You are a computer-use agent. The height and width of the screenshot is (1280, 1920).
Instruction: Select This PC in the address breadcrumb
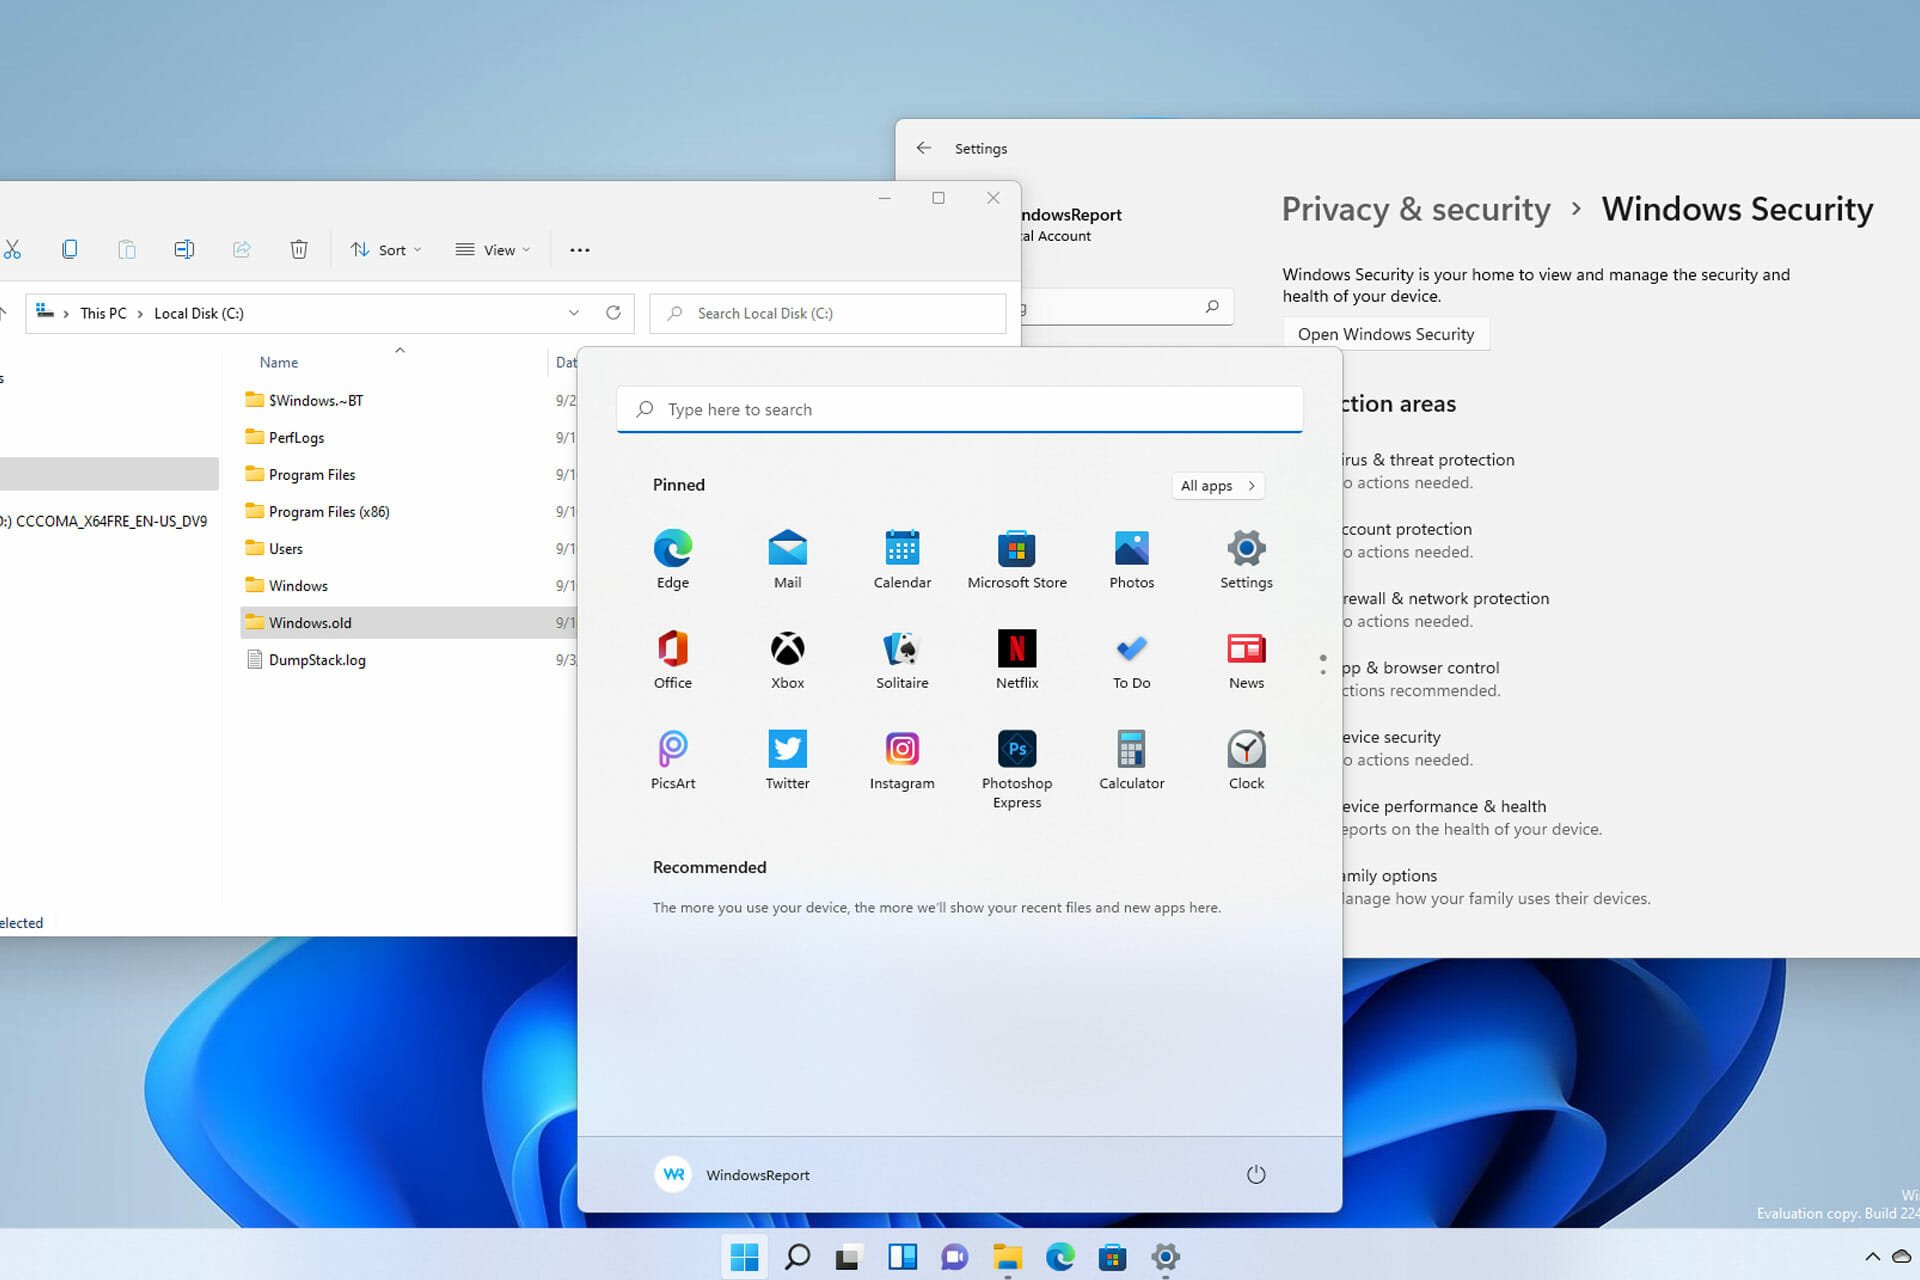pos(104,313)
